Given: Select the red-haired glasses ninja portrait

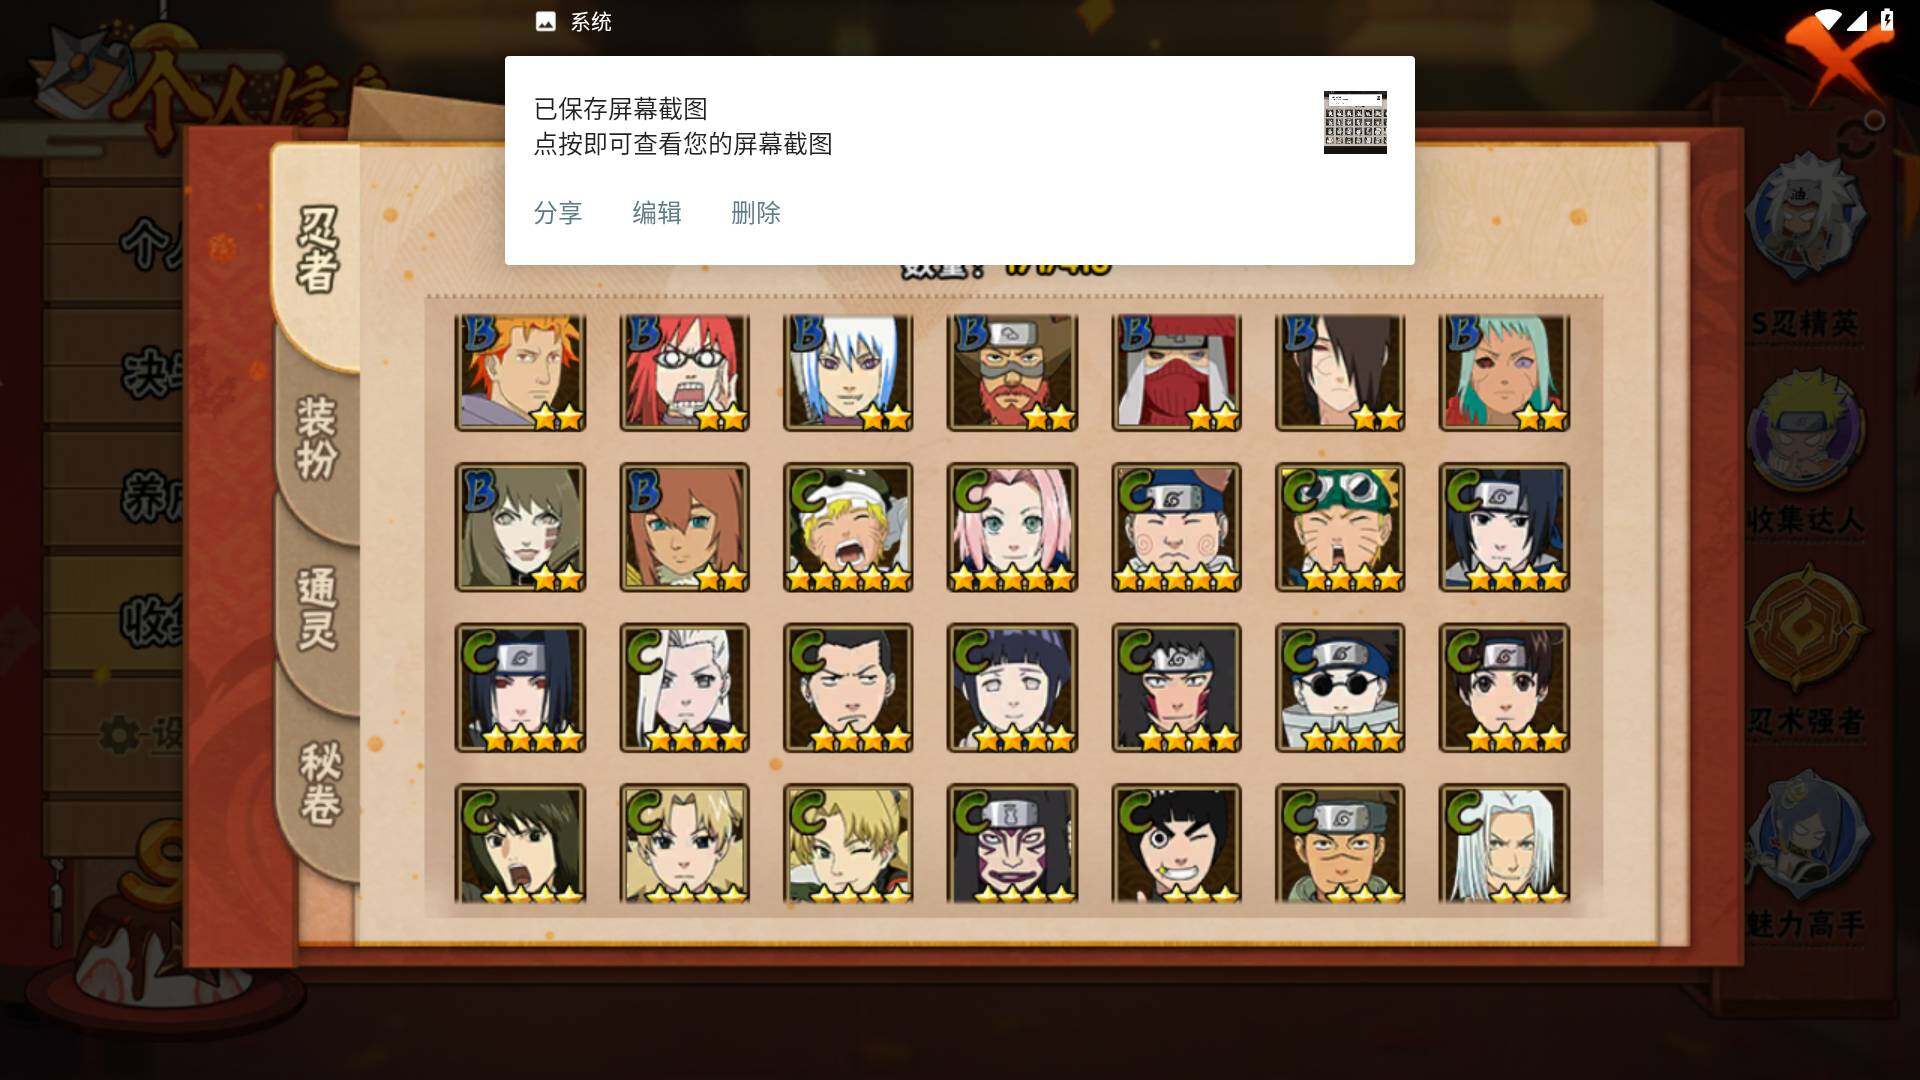Looking at the screenshot, I should click(x=684, y=372).
